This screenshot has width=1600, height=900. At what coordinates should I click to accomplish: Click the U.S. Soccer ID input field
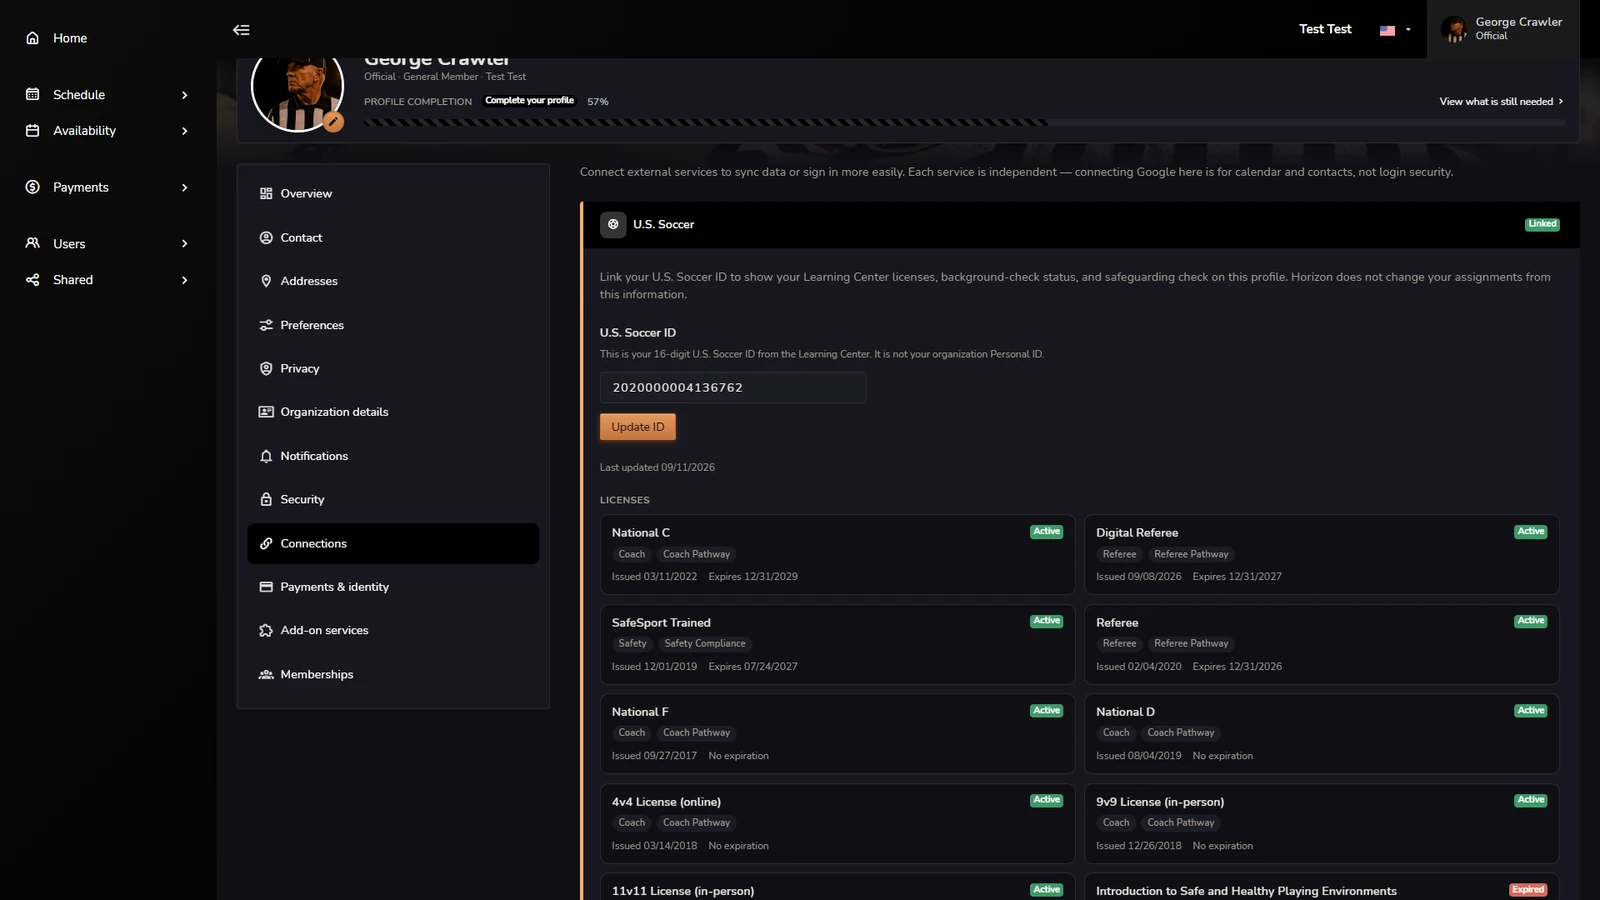[733, 388]
